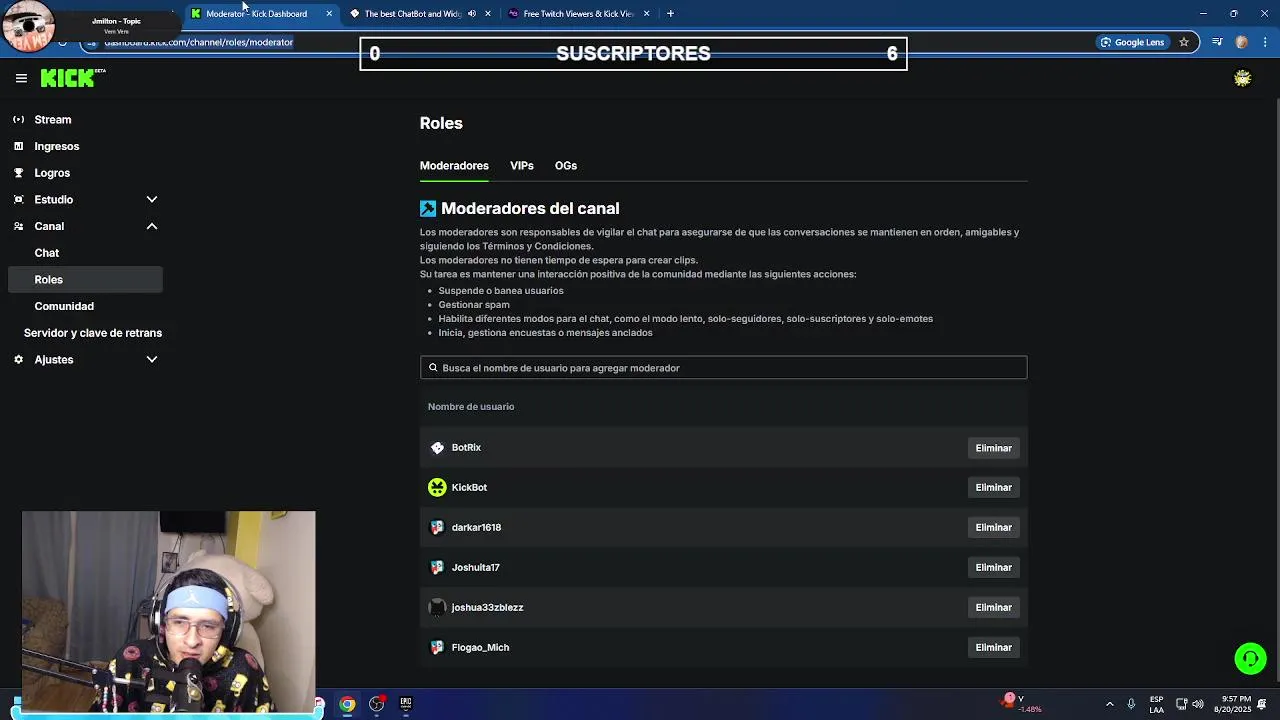Viewport: 1280px width, 720px height.
Task: Select the Ingresos icon in sidebar
Action: click(x=18, y=146)
